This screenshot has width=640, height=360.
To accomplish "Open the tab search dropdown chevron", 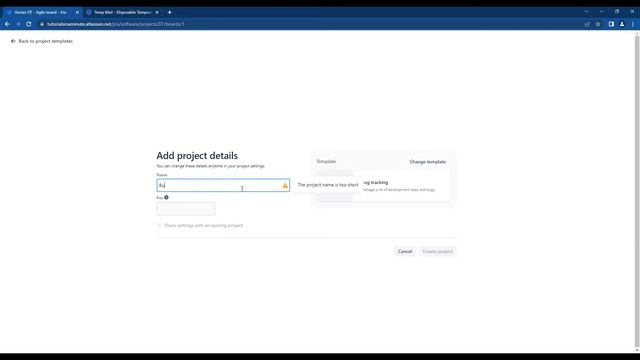I will pos(586,12).
